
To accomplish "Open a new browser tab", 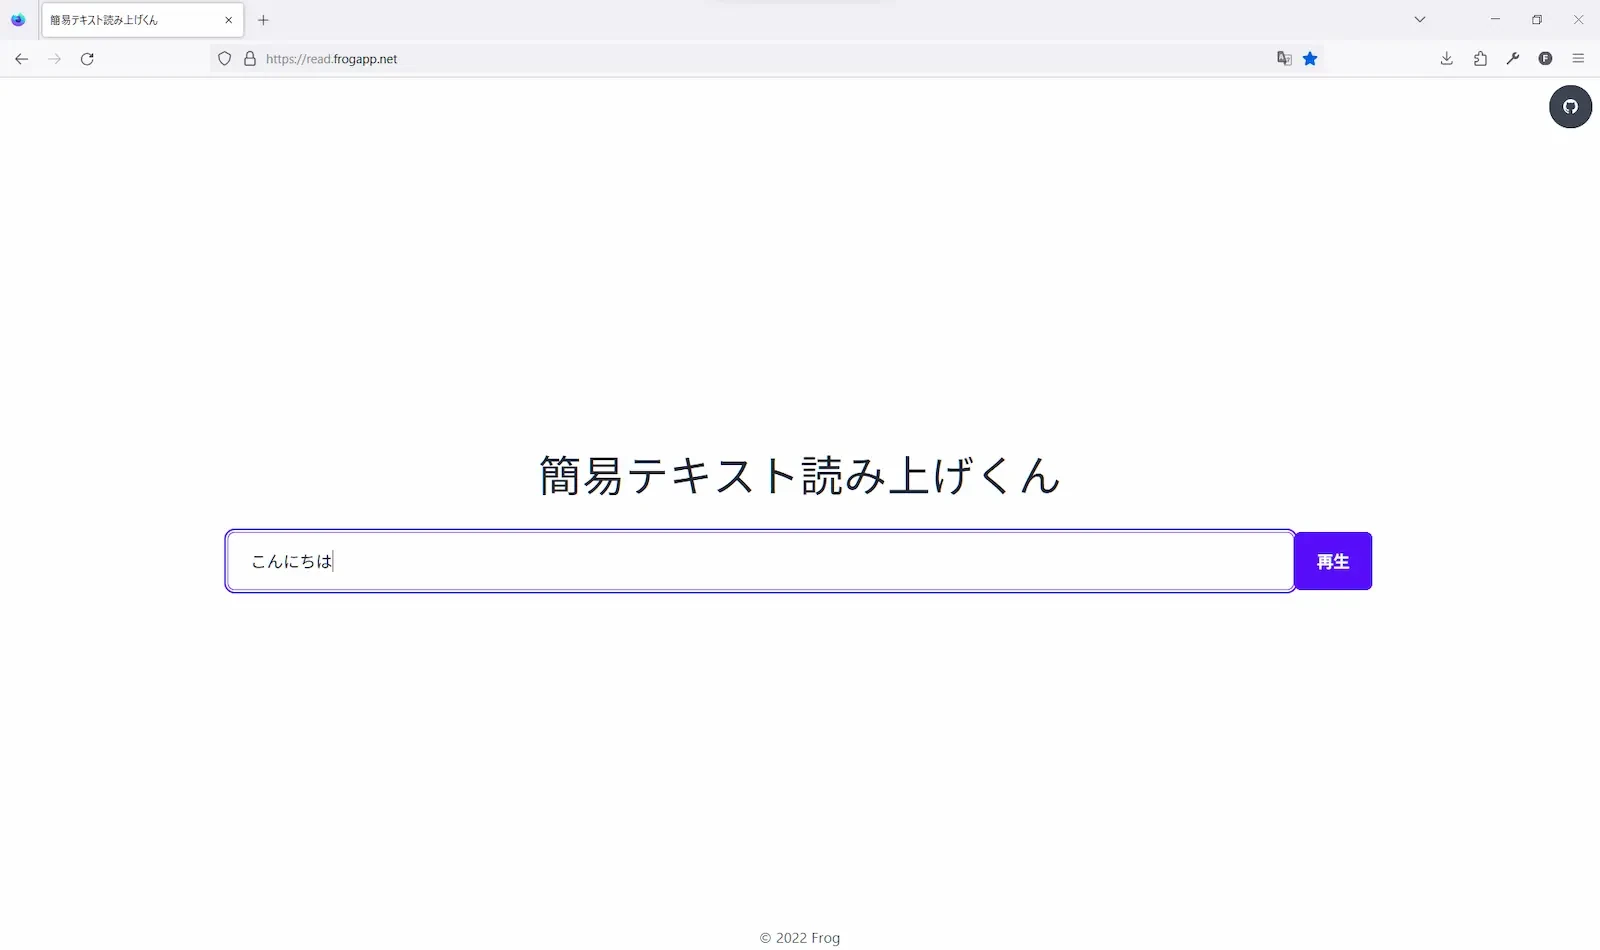I will click(263, 20).
